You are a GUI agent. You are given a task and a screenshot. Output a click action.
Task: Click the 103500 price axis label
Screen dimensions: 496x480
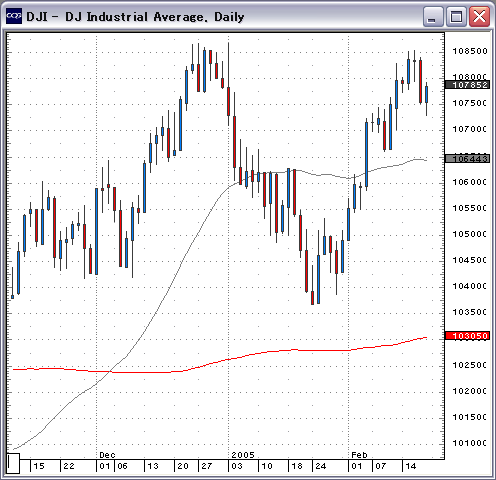[469, 312]
